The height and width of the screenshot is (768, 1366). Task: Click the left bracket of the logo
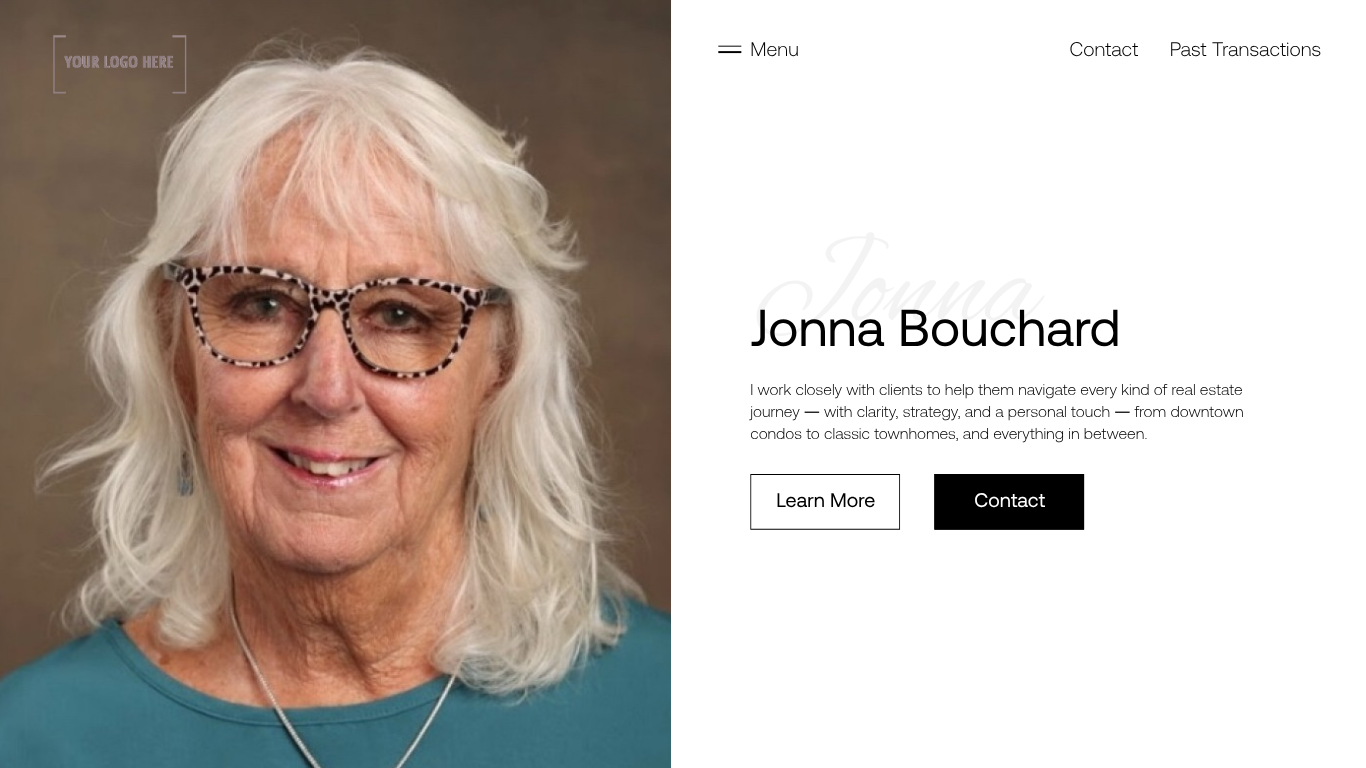coord(59,64)
